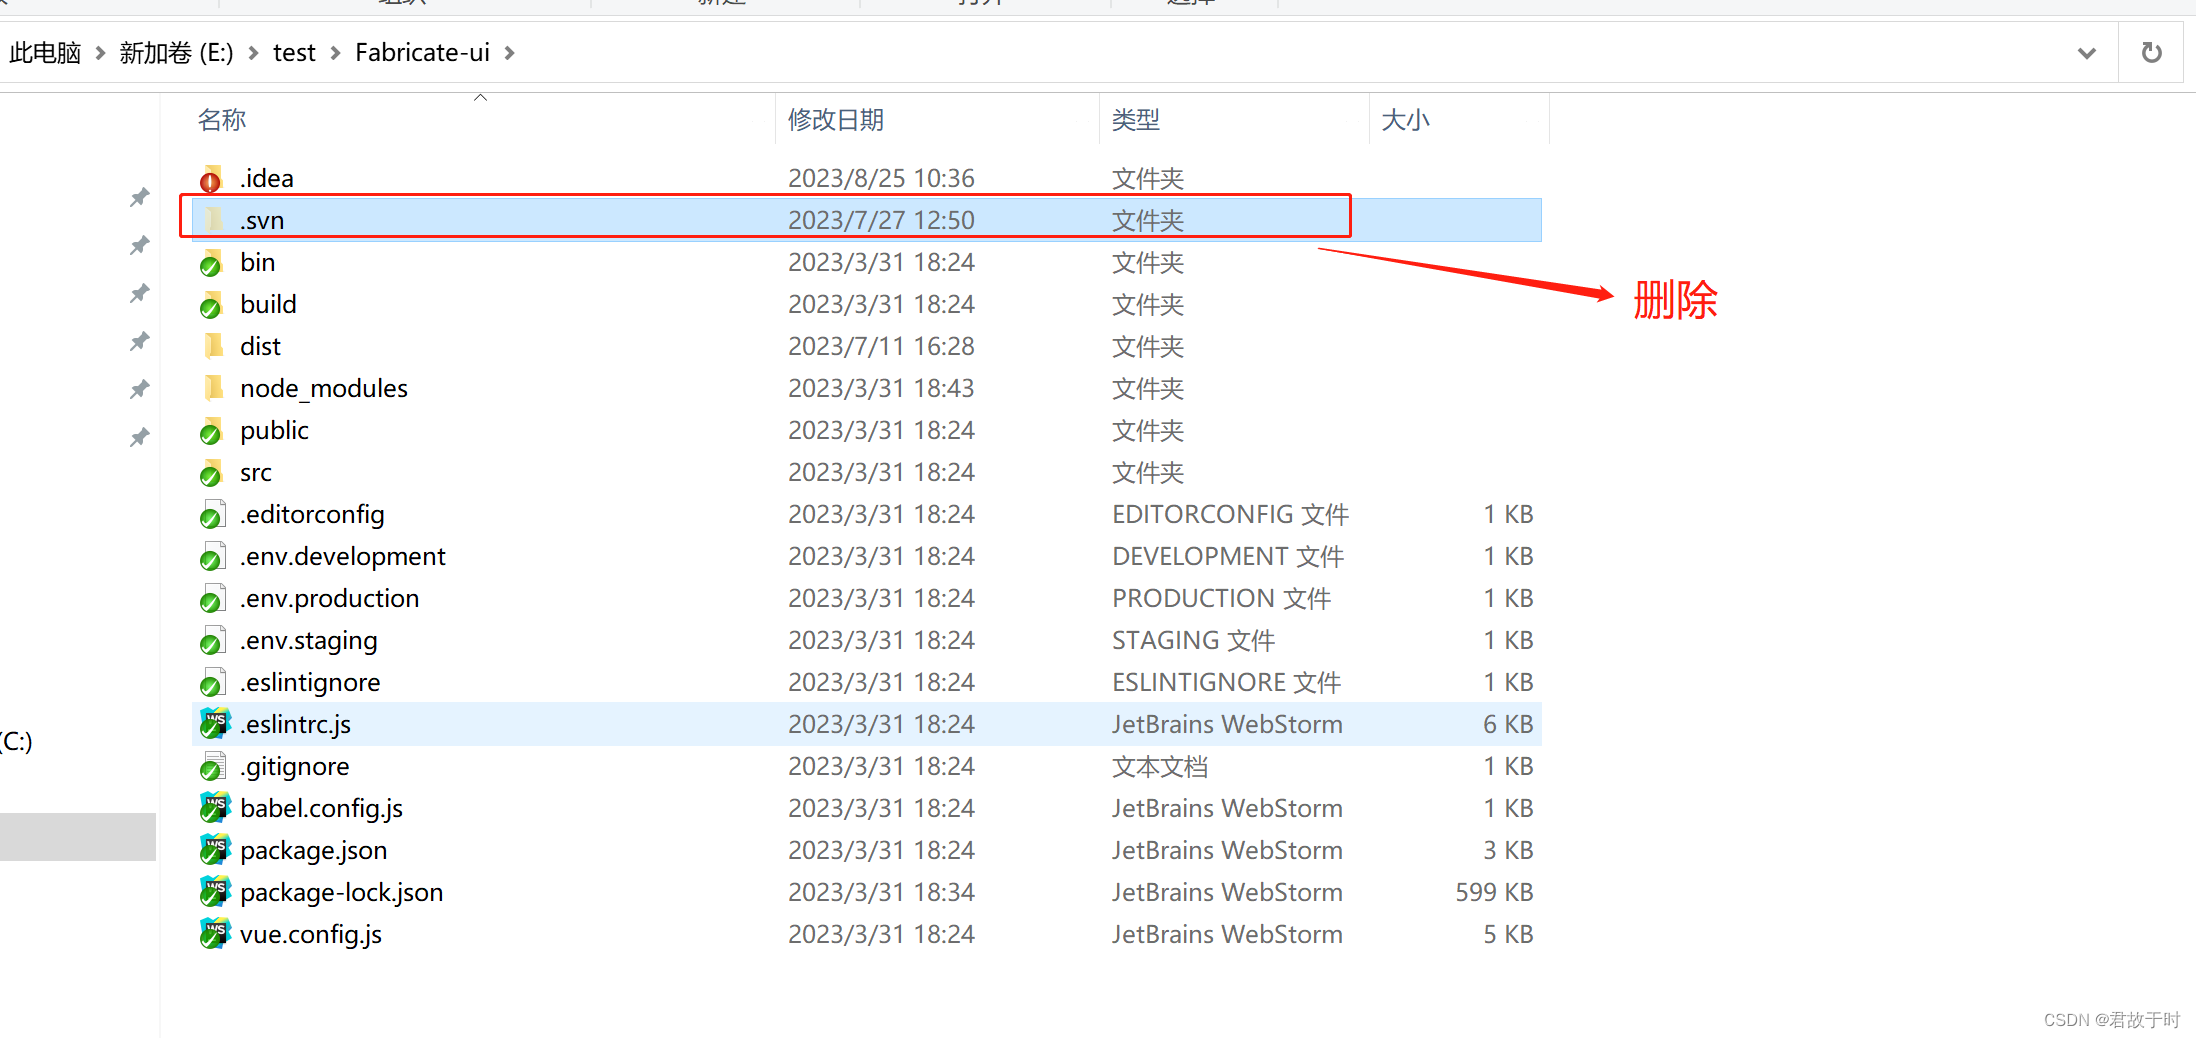2196x1038 pixels.
Task: Refresh the current folder view
Action: coord(2152,53)
